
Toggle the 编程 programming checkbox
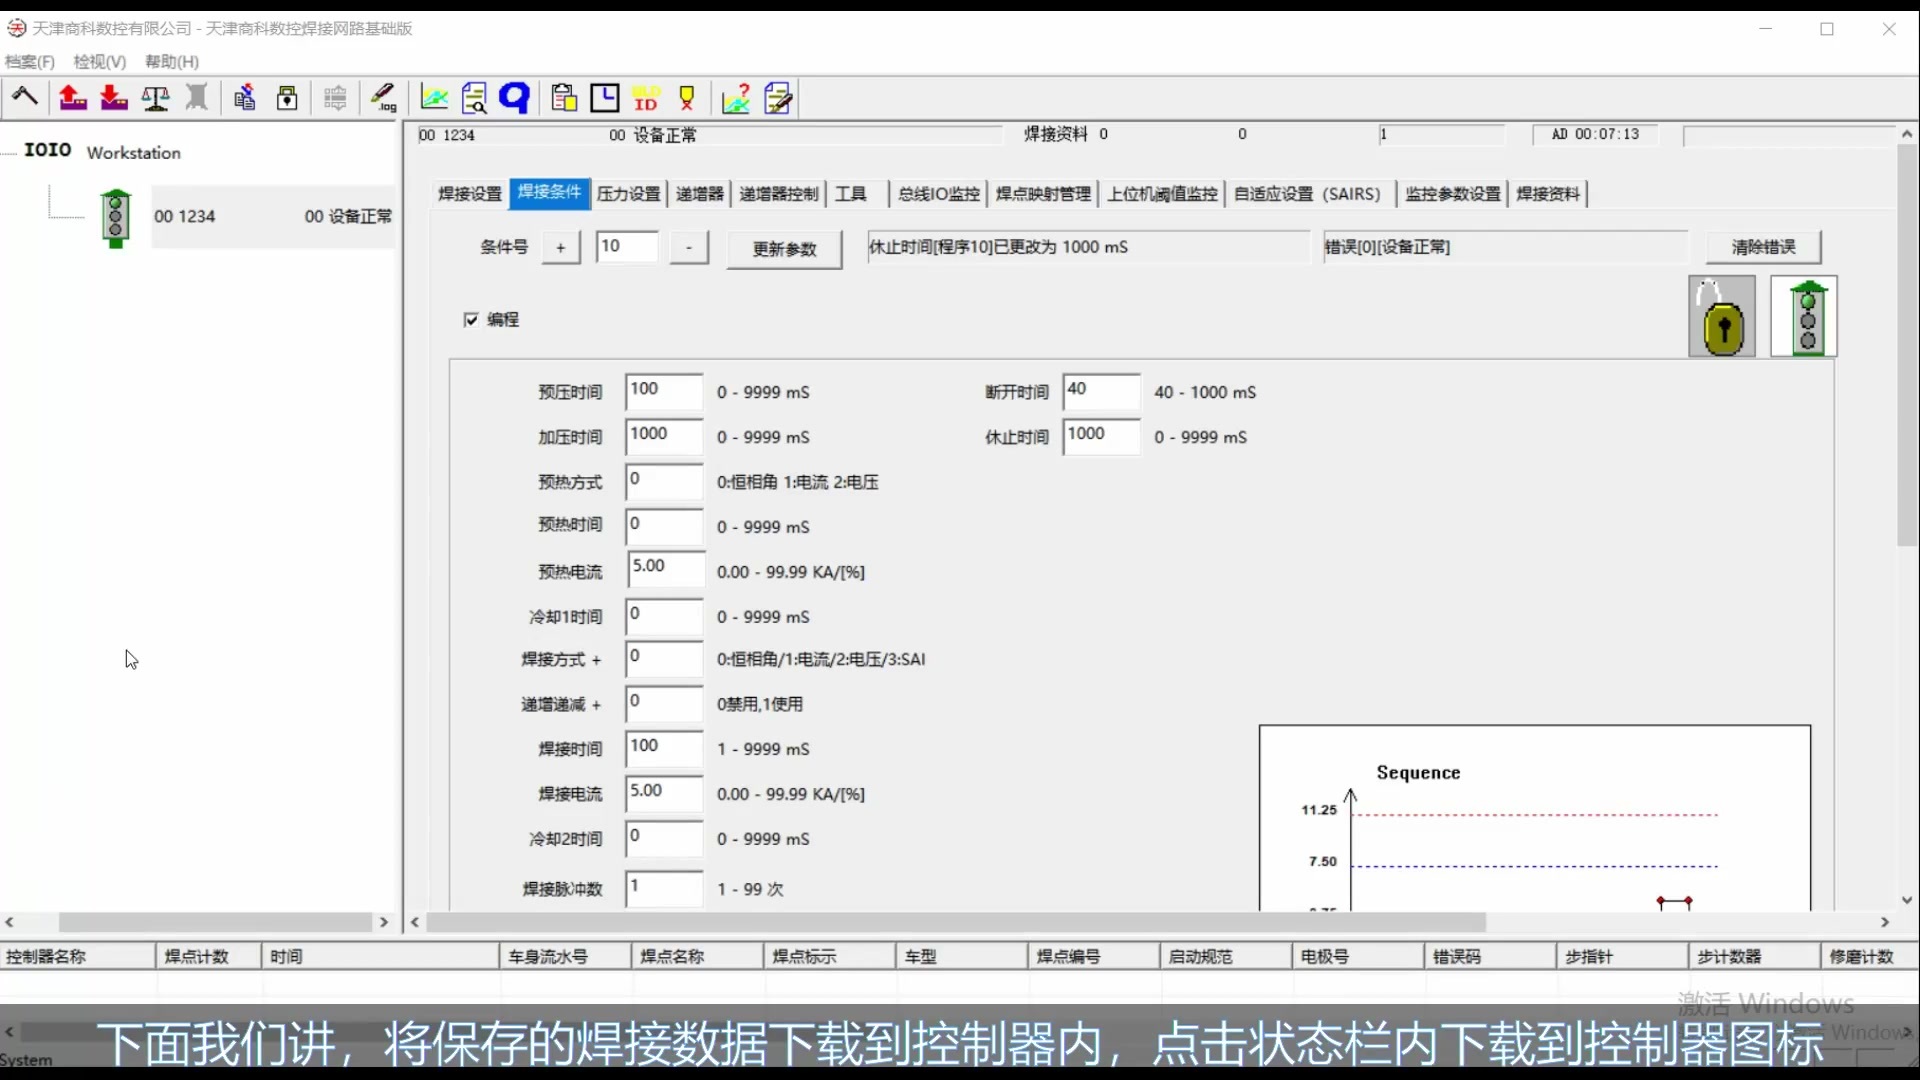coord(471,319)
